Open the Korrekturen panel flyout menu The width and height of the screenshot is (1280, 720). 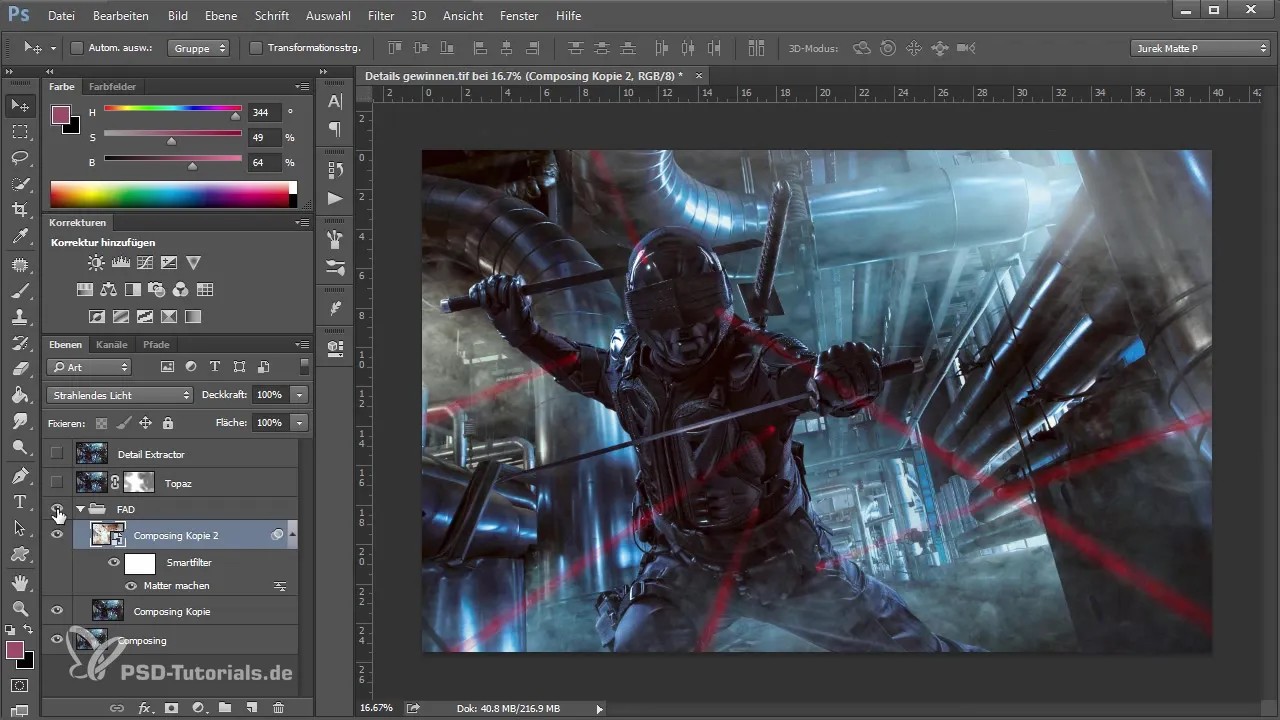(302, 223)
